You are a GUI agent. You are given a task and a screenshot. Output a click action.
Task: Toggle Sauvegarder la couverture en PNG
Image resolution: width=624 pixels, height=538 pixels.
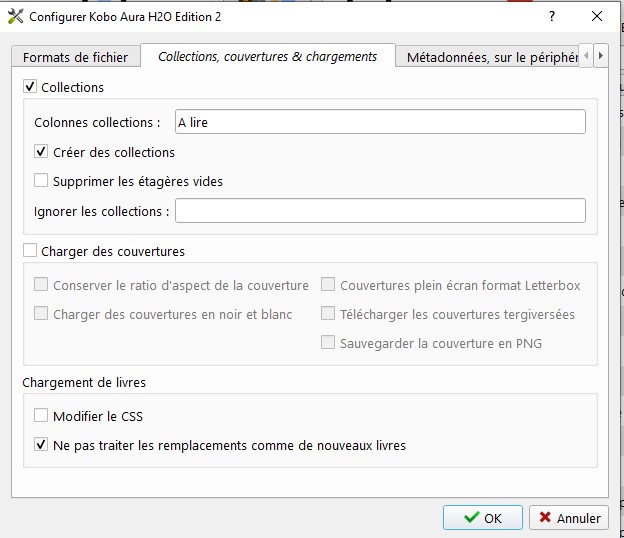(x=328, y=343)
